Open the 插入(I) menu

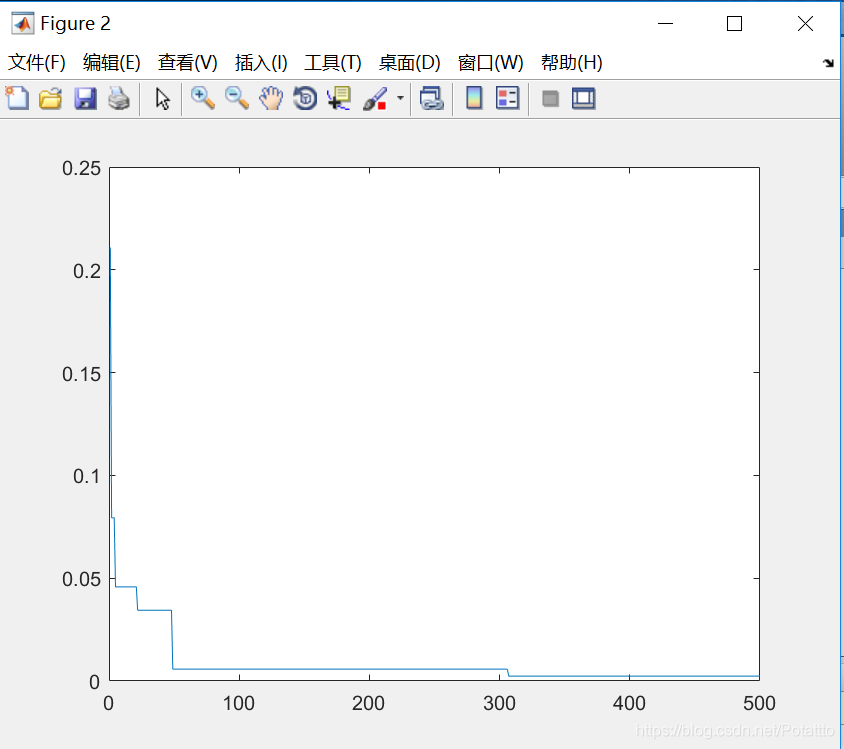(x=261, y=63)
